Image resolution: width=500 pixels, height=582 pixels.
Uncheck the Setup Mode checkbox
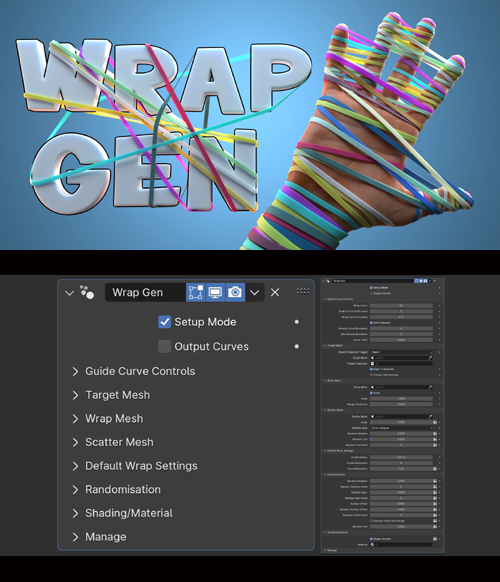pos(164,322)
